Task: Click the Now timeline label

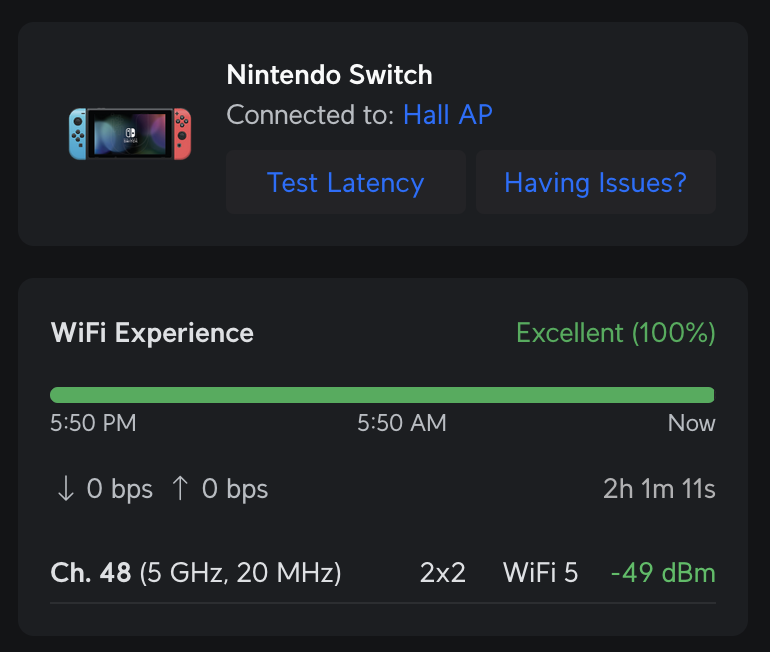Action: (x=691, y=423)
